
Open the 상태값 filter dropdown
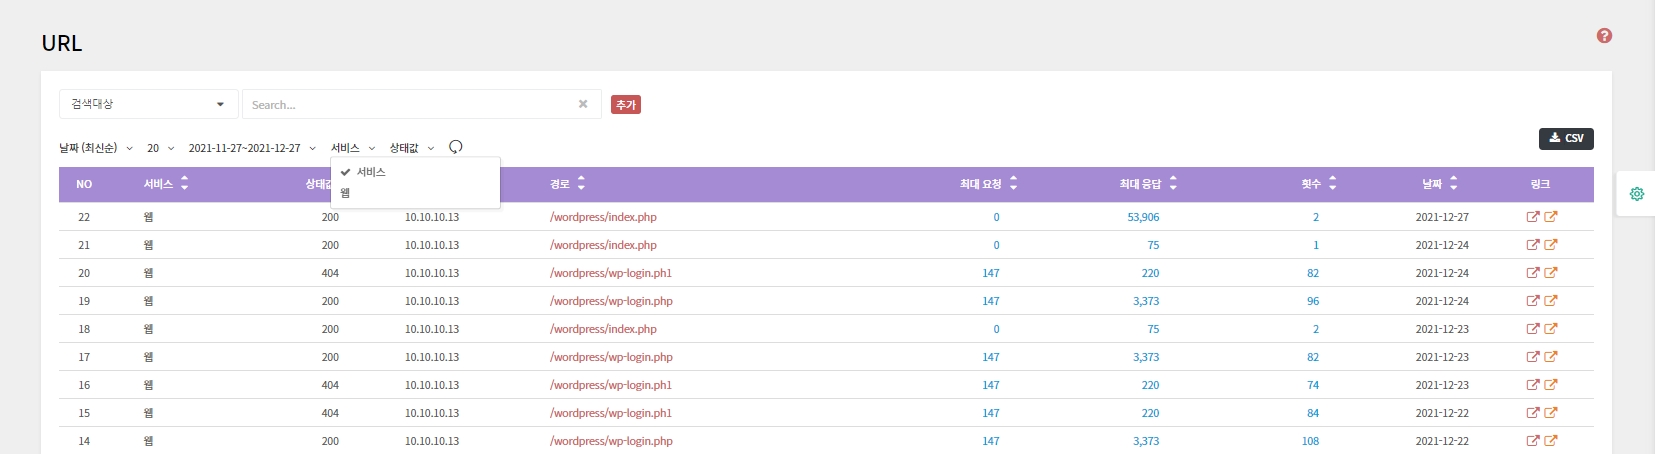click(411, 148)
